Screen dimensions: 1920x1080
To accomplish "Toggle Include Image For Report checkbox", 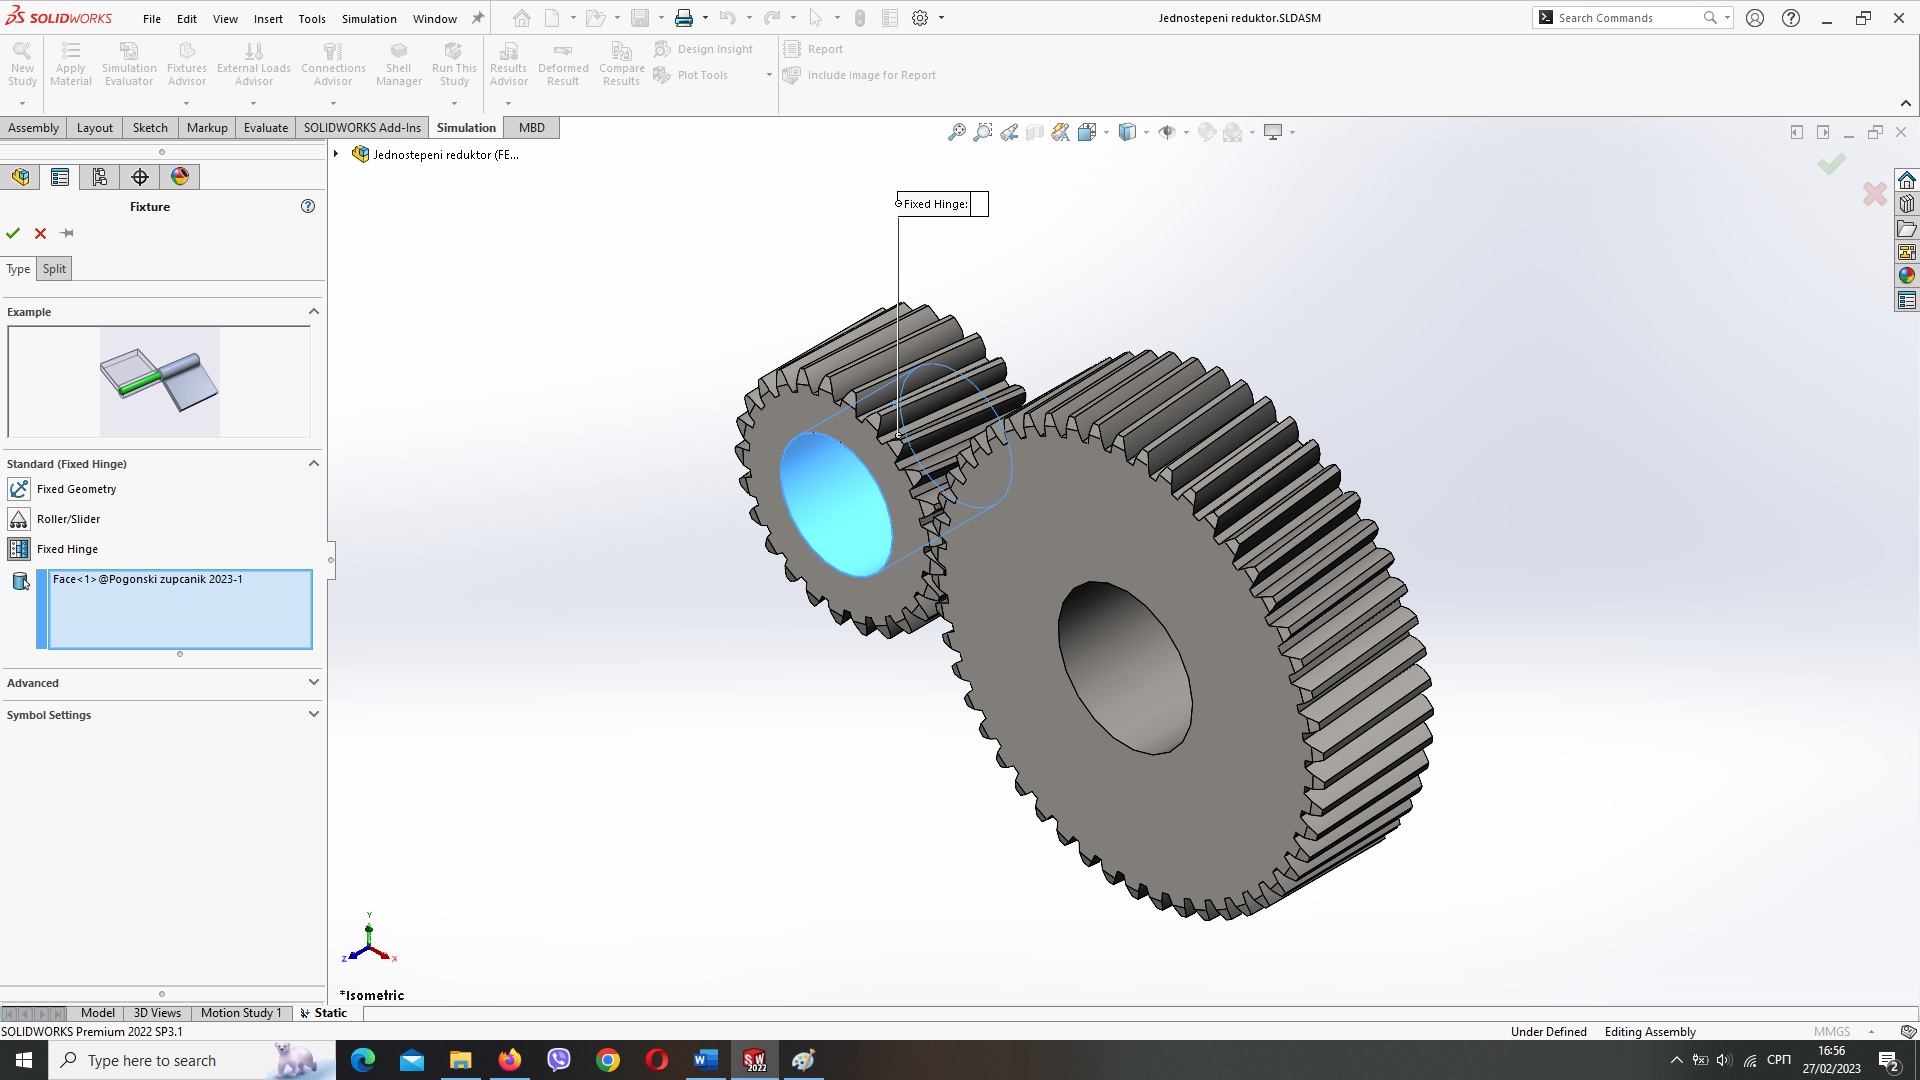I will [x=791, y=74].
